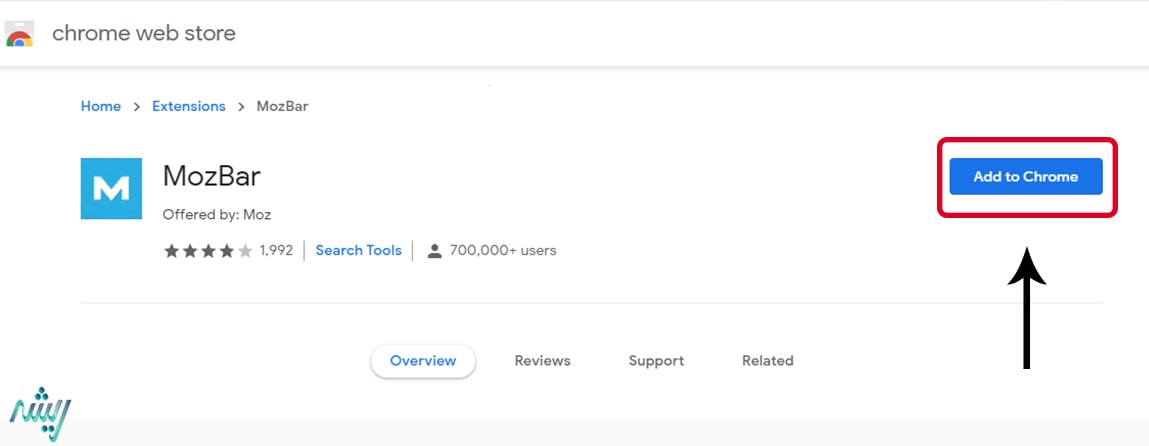Click the teal watermark logo at bottom left
1149x446 pixels.
click(x=40, y=414)
